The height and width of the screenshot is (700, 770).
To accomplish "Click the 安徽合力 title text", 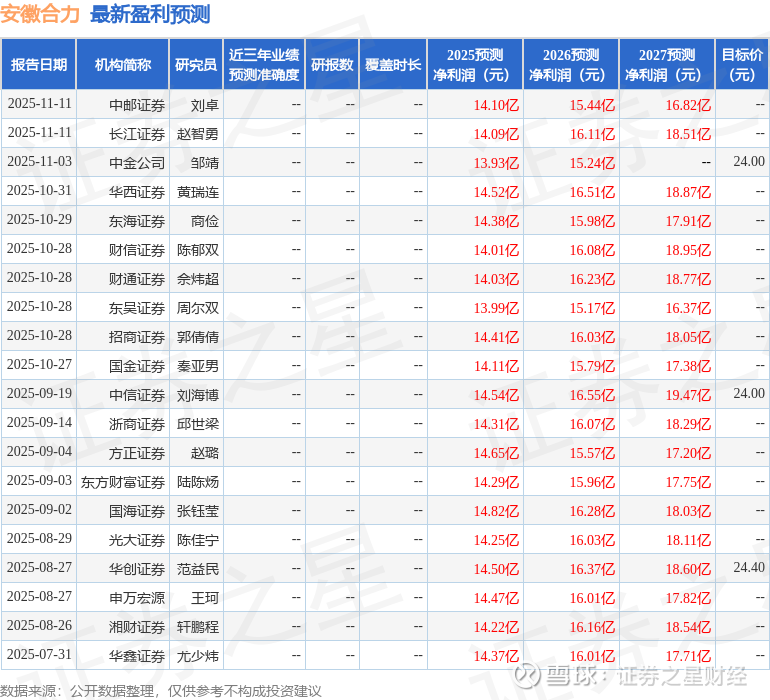I will [40, 14].
